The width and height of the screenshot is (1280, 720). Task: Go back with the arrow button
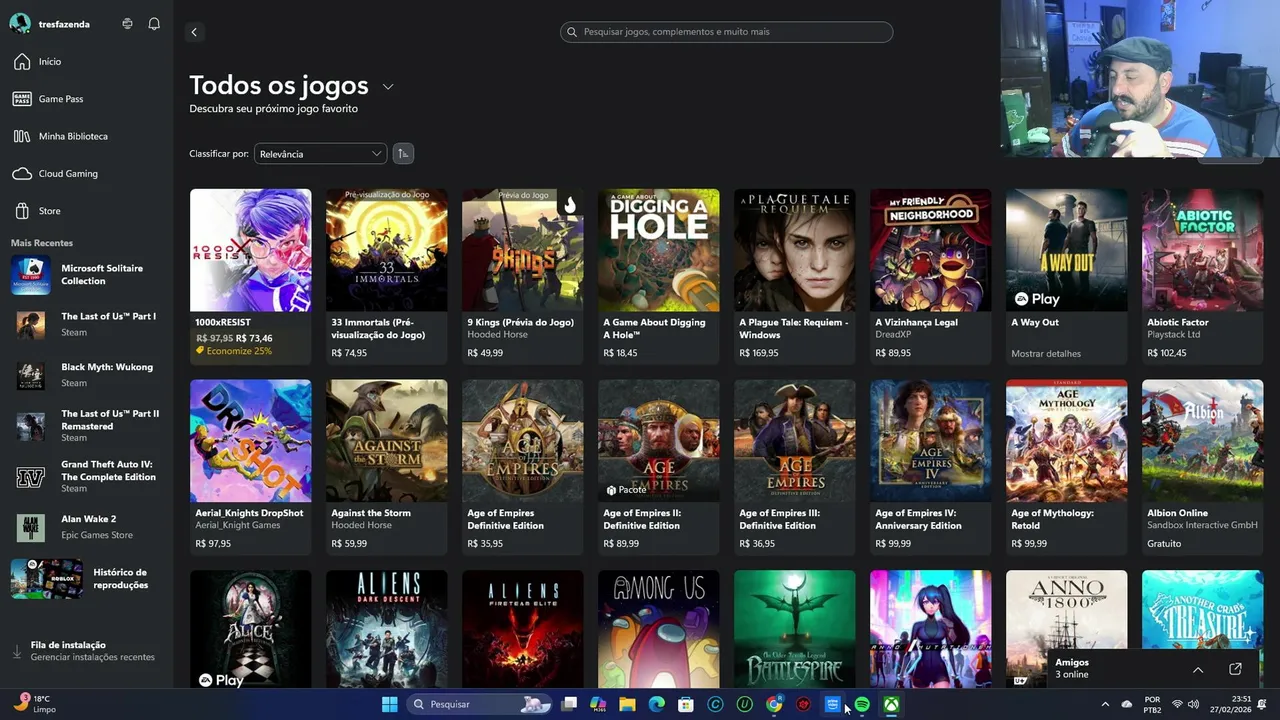pos(194,32)
